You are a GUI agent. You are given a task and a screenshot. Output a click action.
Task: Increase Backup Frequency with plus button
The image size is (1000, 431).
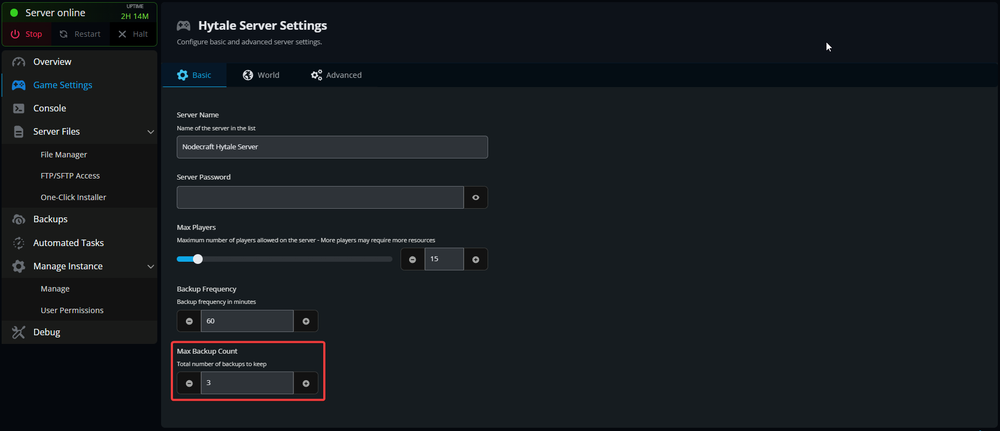tap(306, 321)
